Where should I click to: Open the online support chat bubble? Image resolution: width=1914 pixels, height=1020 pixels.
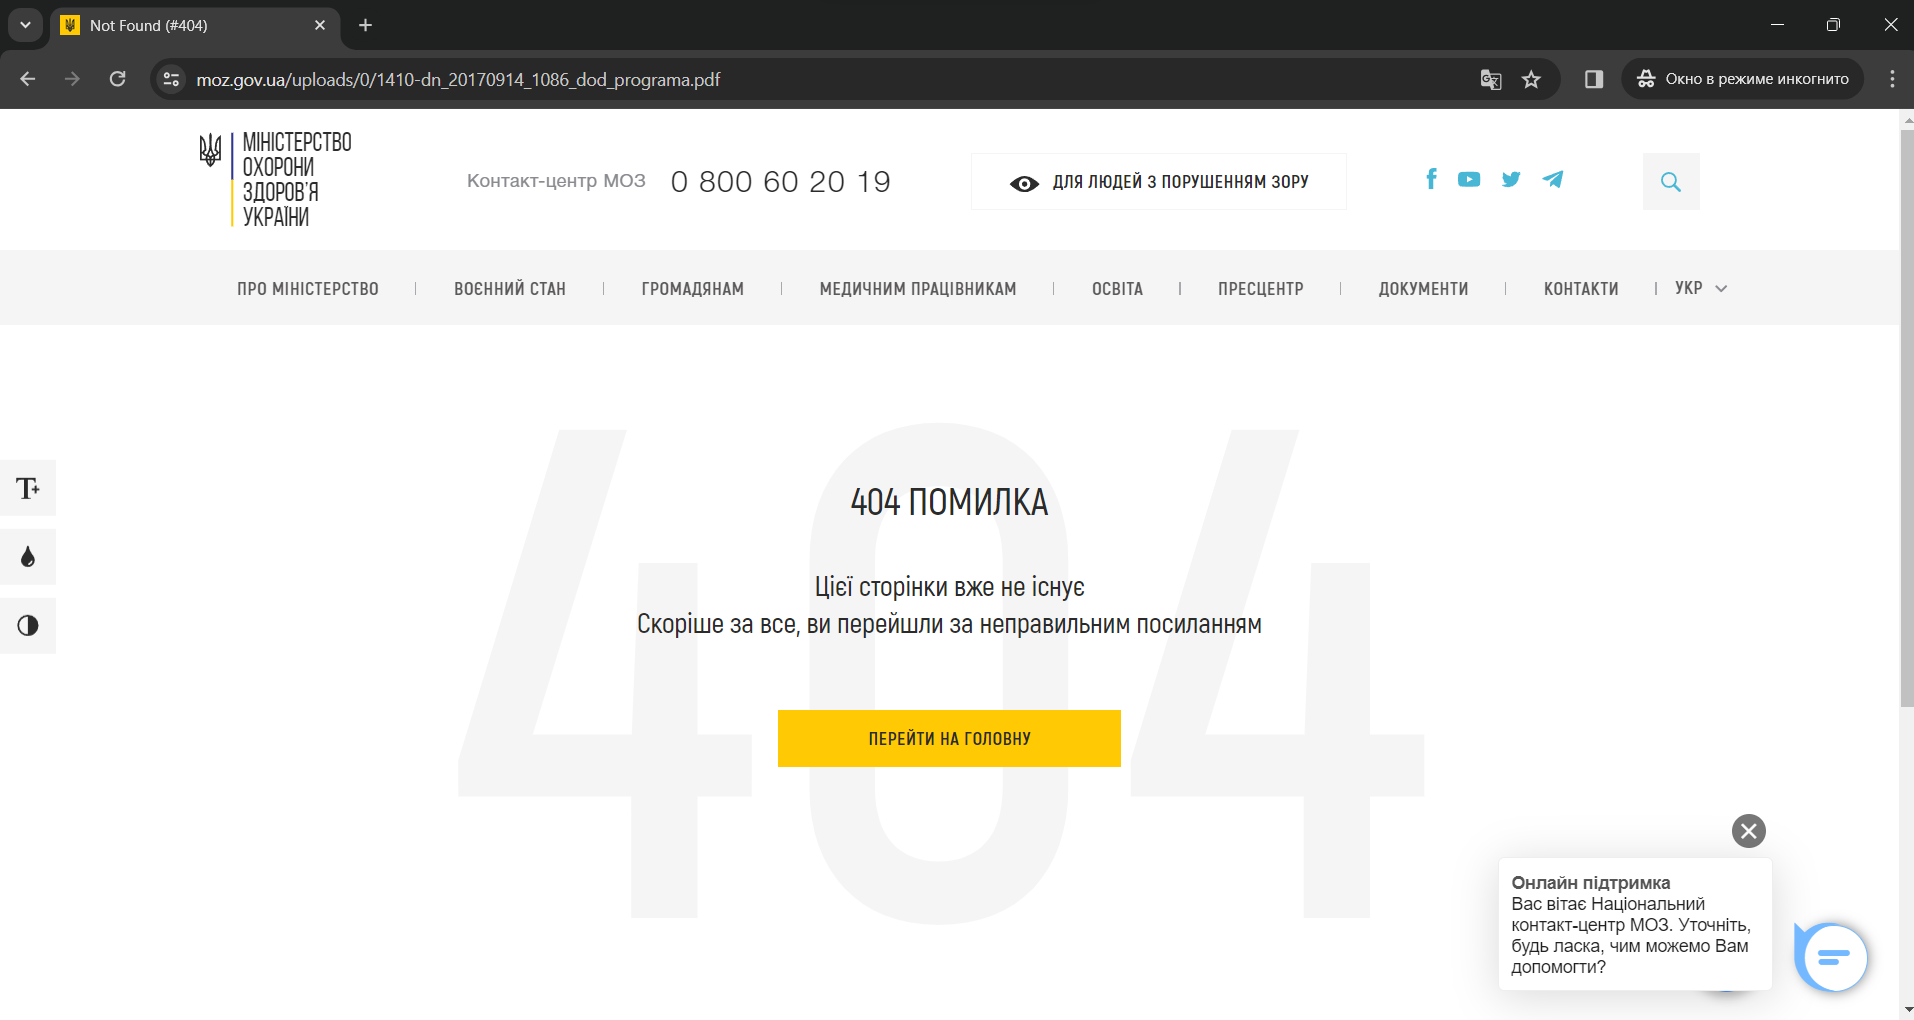click(x=1832, y=958)
